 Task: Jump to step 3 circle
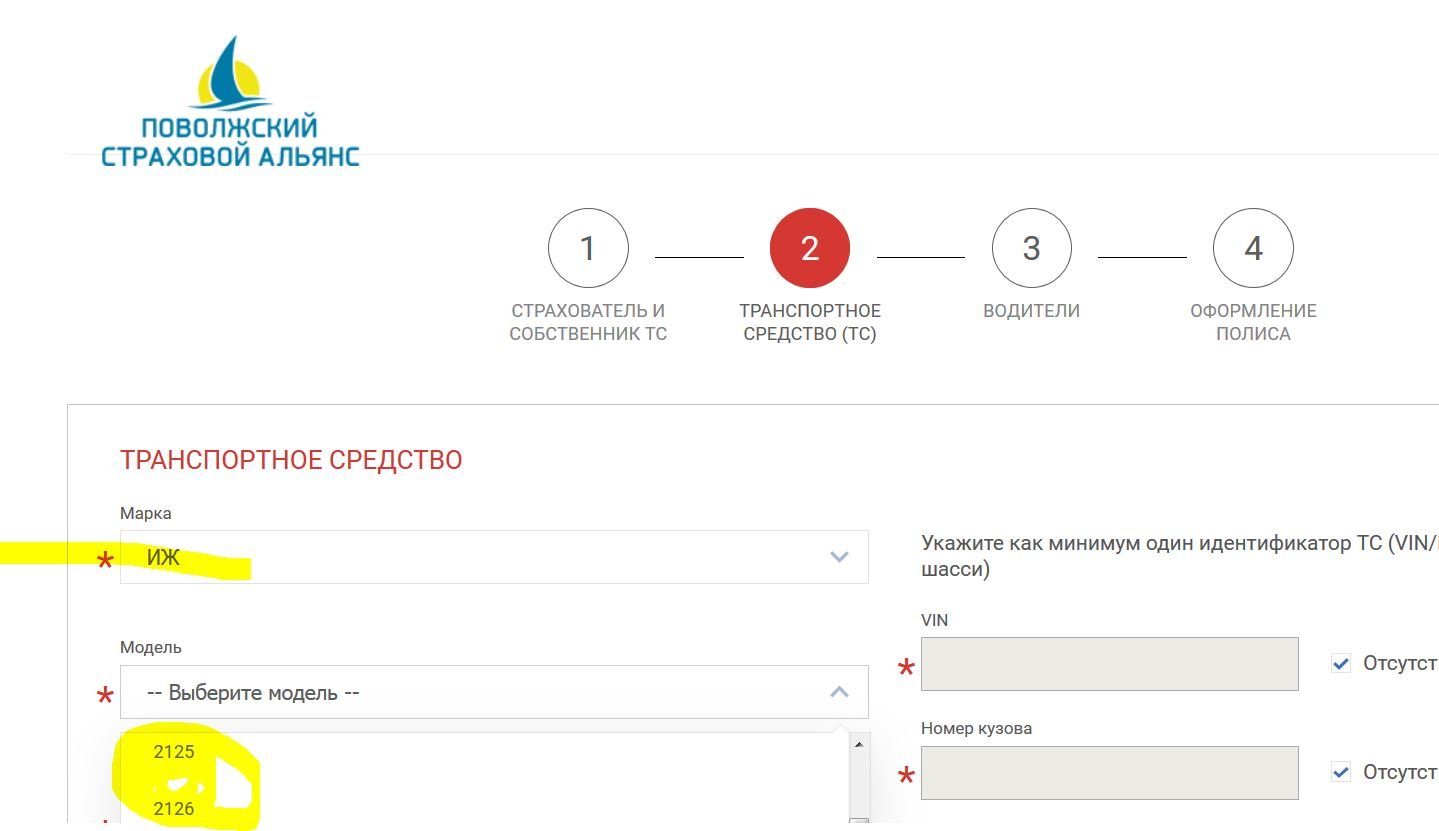1031,248
